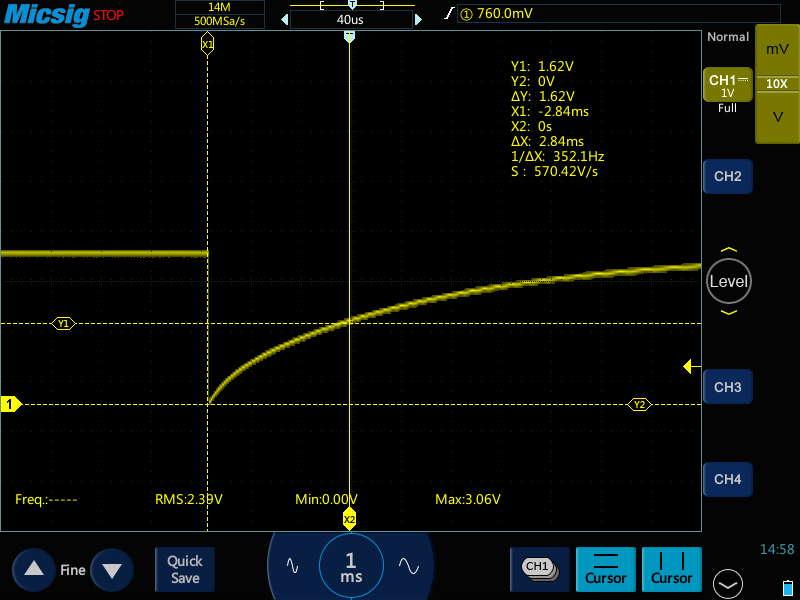Tap the X1: -2.84ms readout
800x600 pixels.
click(x=550, y=111)
